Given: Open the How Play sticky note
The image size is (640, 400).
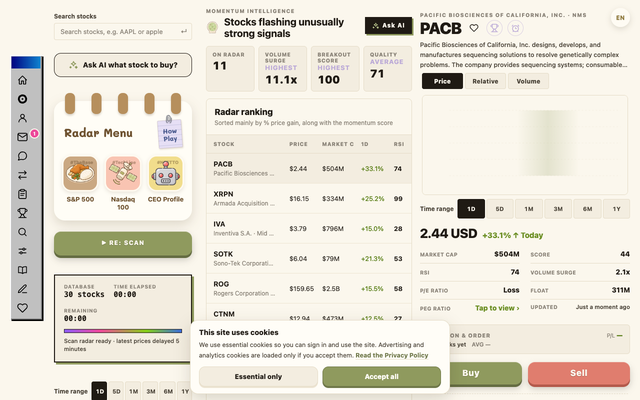Looking at the screenshot, I should click(170, 134).
